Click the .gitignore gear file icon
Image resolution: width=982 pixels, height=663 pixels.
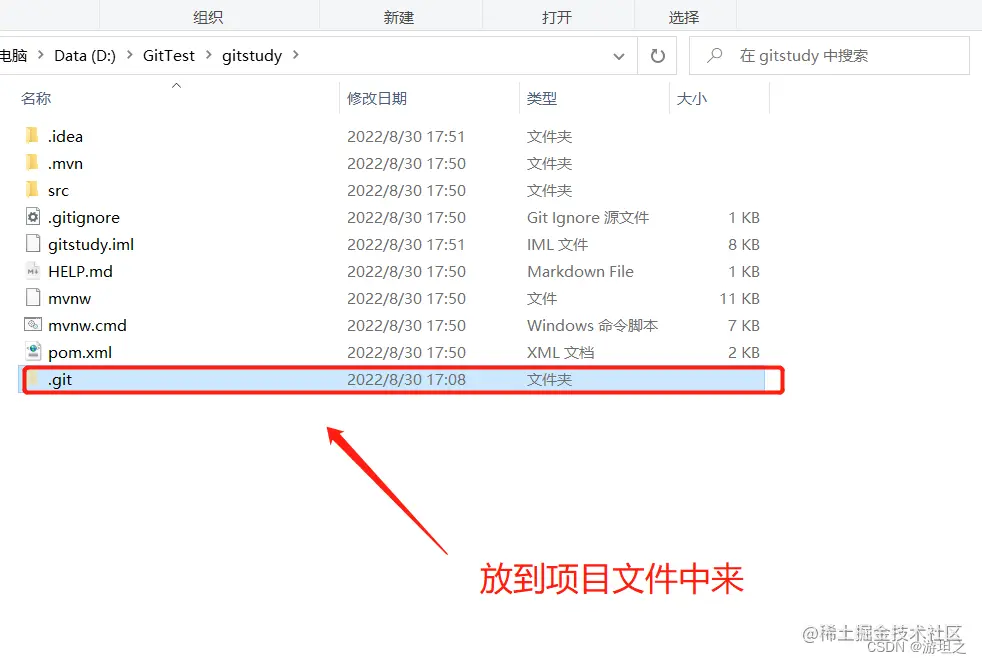[33, 217]
